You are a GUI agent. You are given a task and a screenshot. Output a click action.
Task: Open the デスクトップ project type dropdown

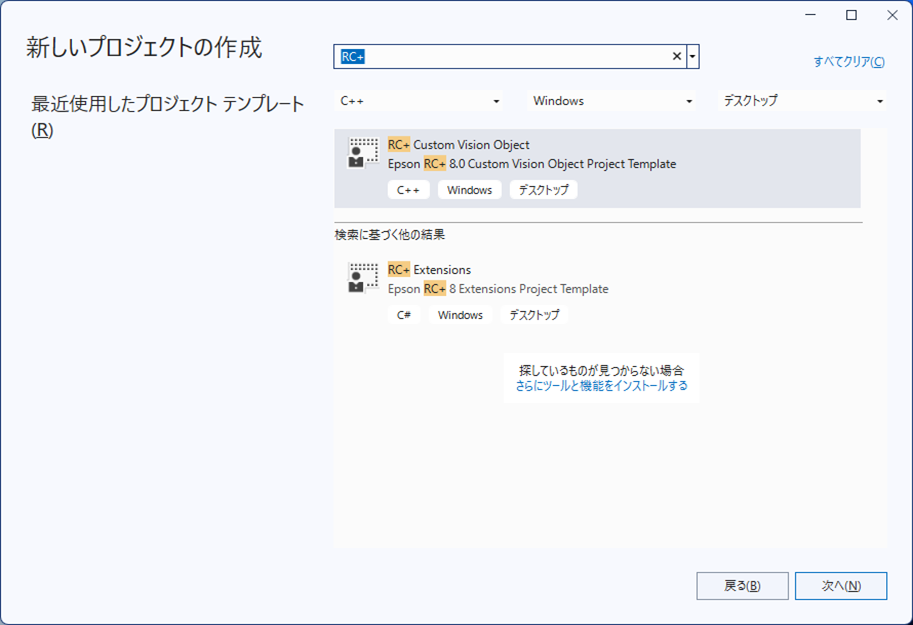(x=803, y=101)
